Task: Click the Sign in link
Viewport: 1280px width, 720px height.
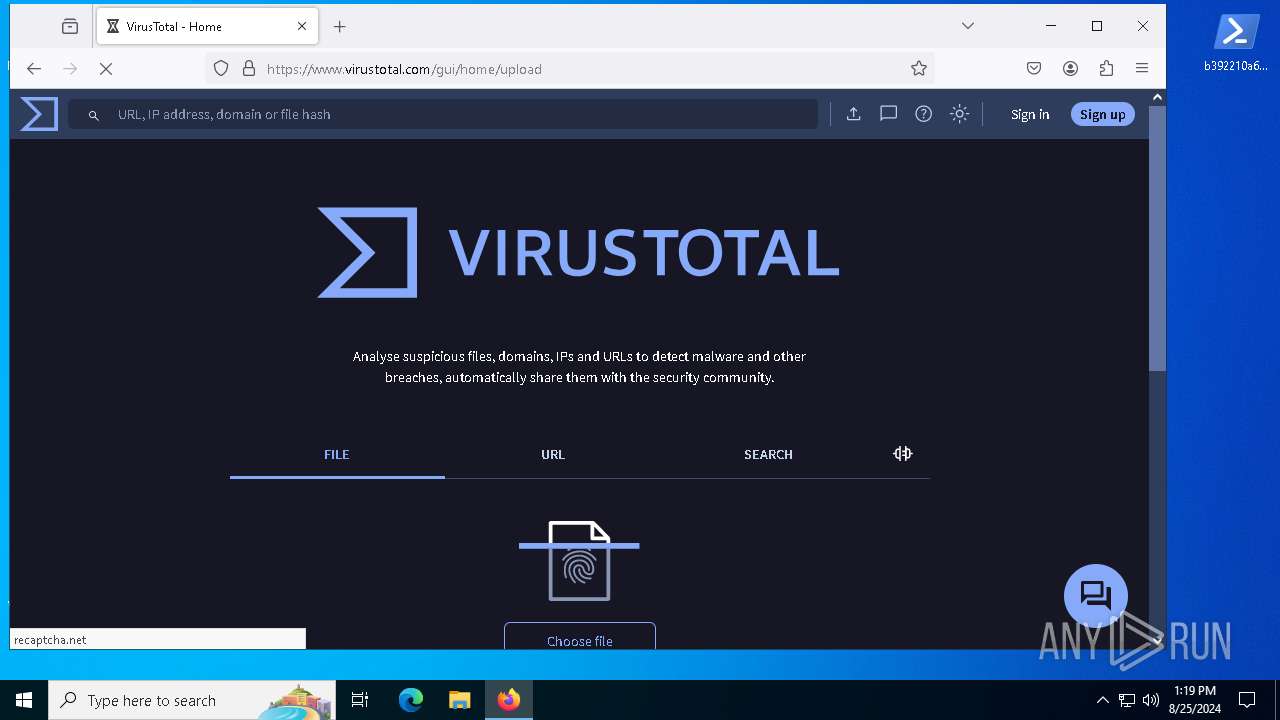Action: tap(1030, 114)
